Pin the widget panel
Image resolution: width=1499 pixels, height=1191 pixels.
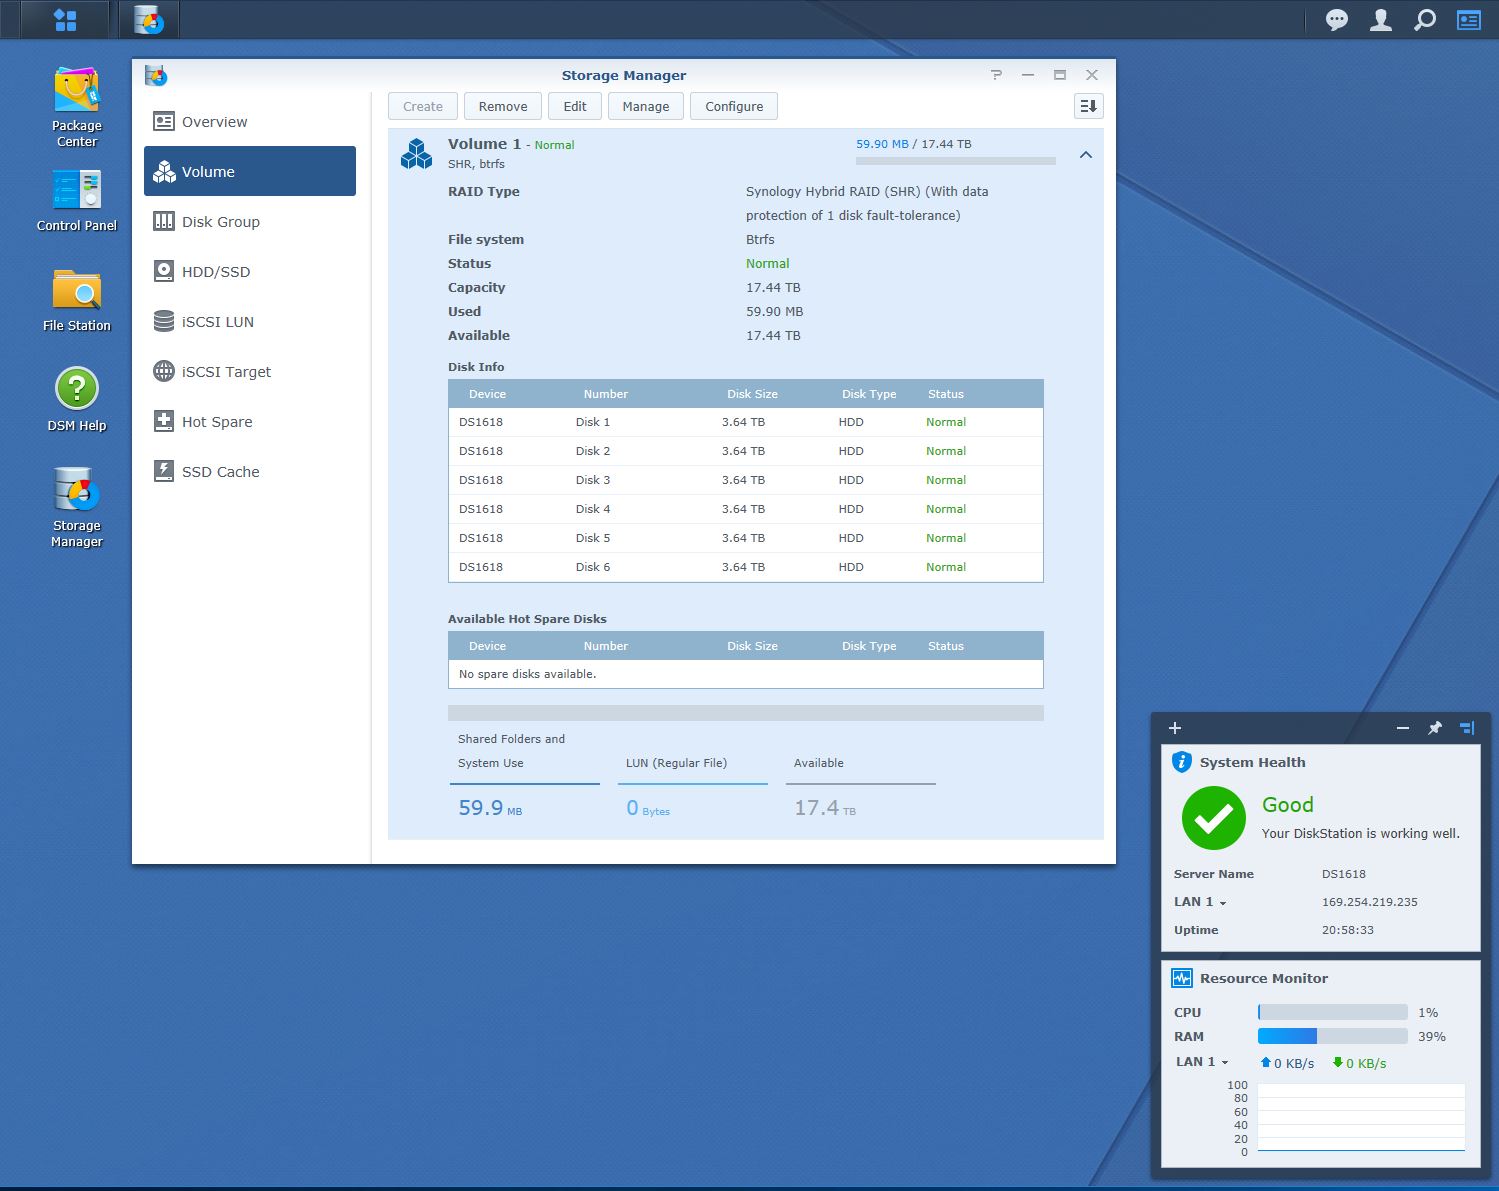pos(1435,728)
